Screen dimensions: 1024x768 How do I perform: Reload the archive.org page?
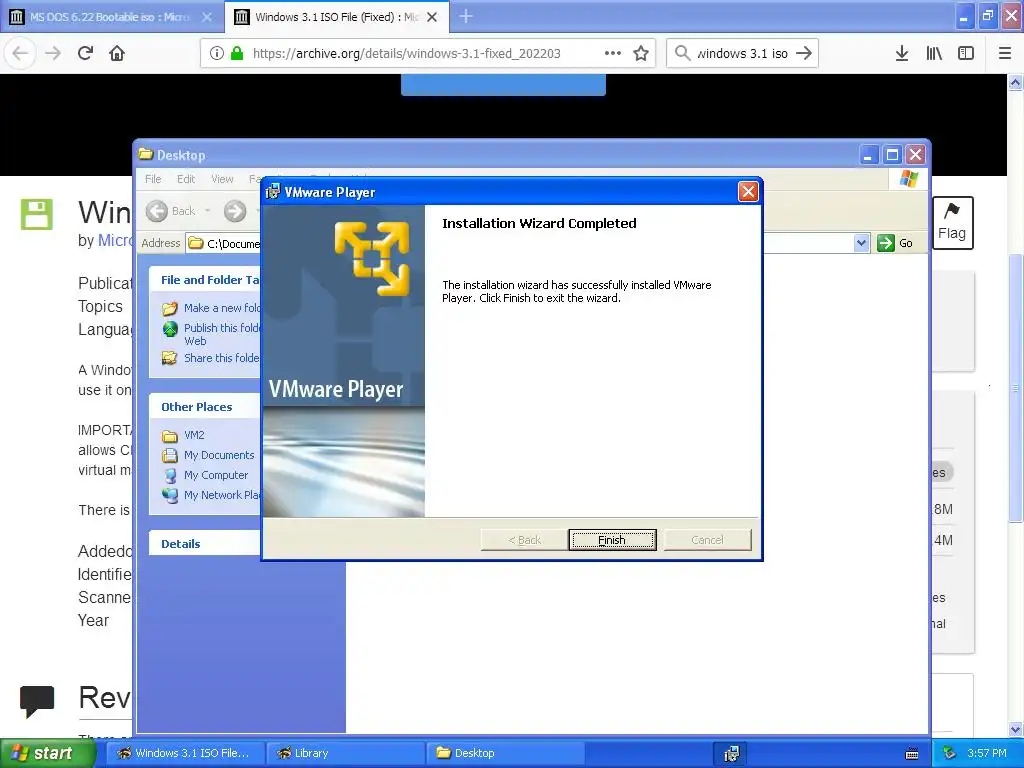point(86,54)
